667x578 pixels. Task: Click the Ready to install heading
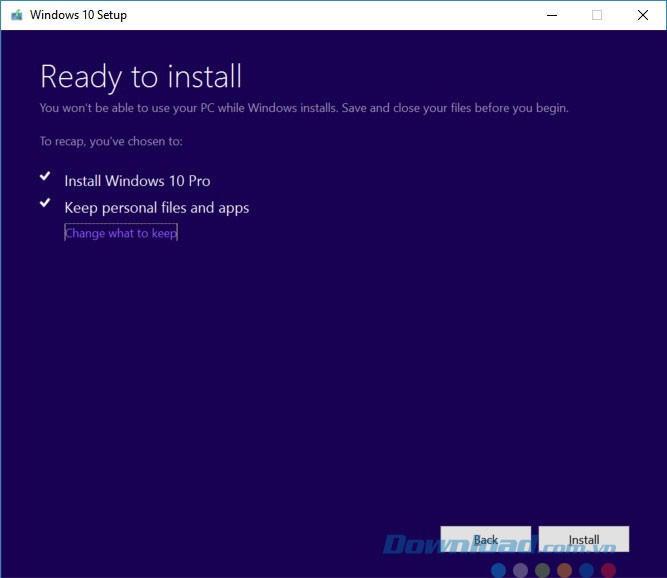coord(141,76)
